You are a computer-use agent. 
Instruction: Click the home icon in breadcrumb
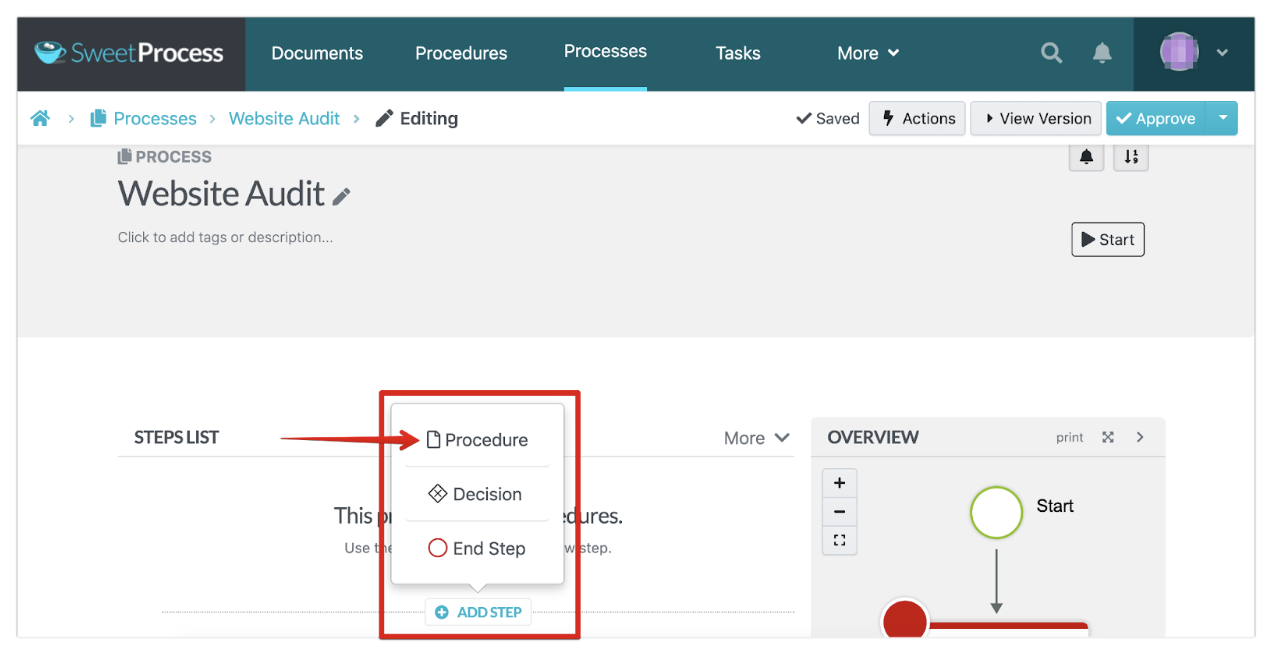(x=40, y=118)
